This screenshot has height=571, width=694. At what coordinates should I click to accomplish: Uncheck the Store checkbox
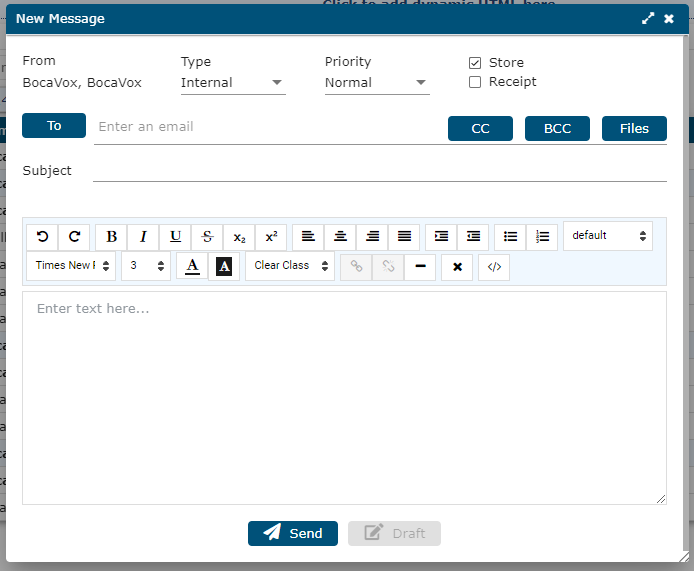[x=475, y=63]
